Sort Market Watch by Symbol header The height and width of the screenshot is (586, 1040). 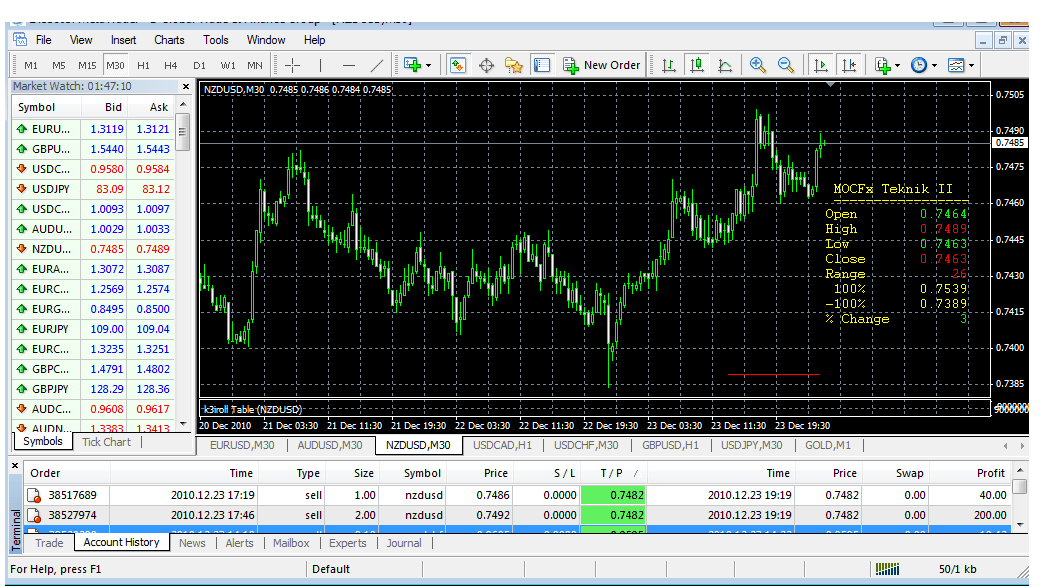click(x=46, y=107)
